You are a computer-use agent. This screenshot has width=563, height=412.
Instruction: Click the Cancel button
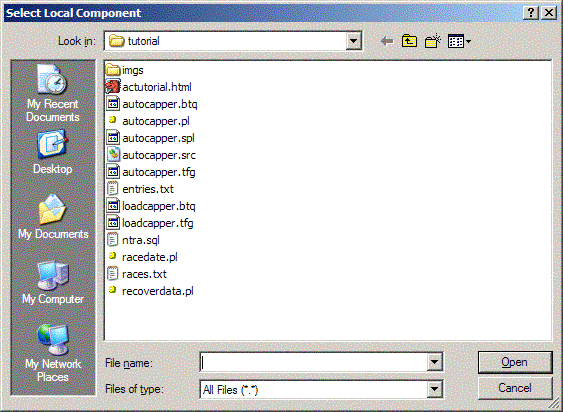tap(515, 388)
